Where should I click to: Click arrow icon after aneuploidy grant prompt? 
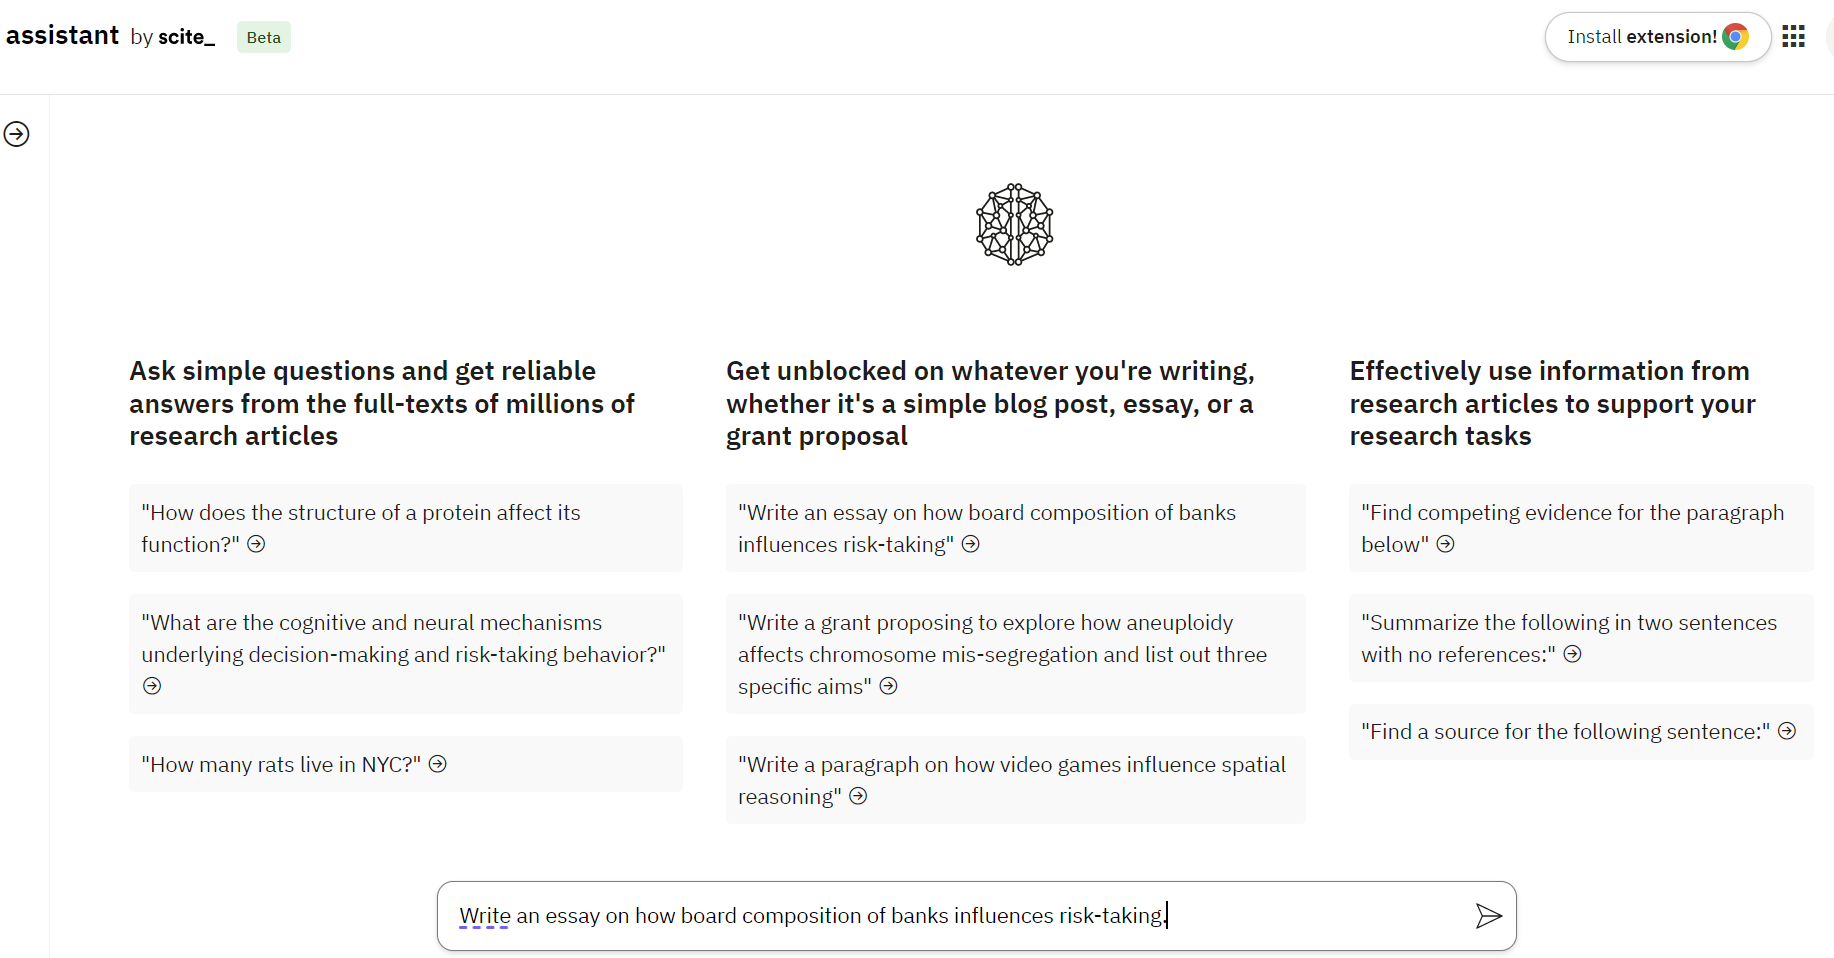tap(889, 686)
